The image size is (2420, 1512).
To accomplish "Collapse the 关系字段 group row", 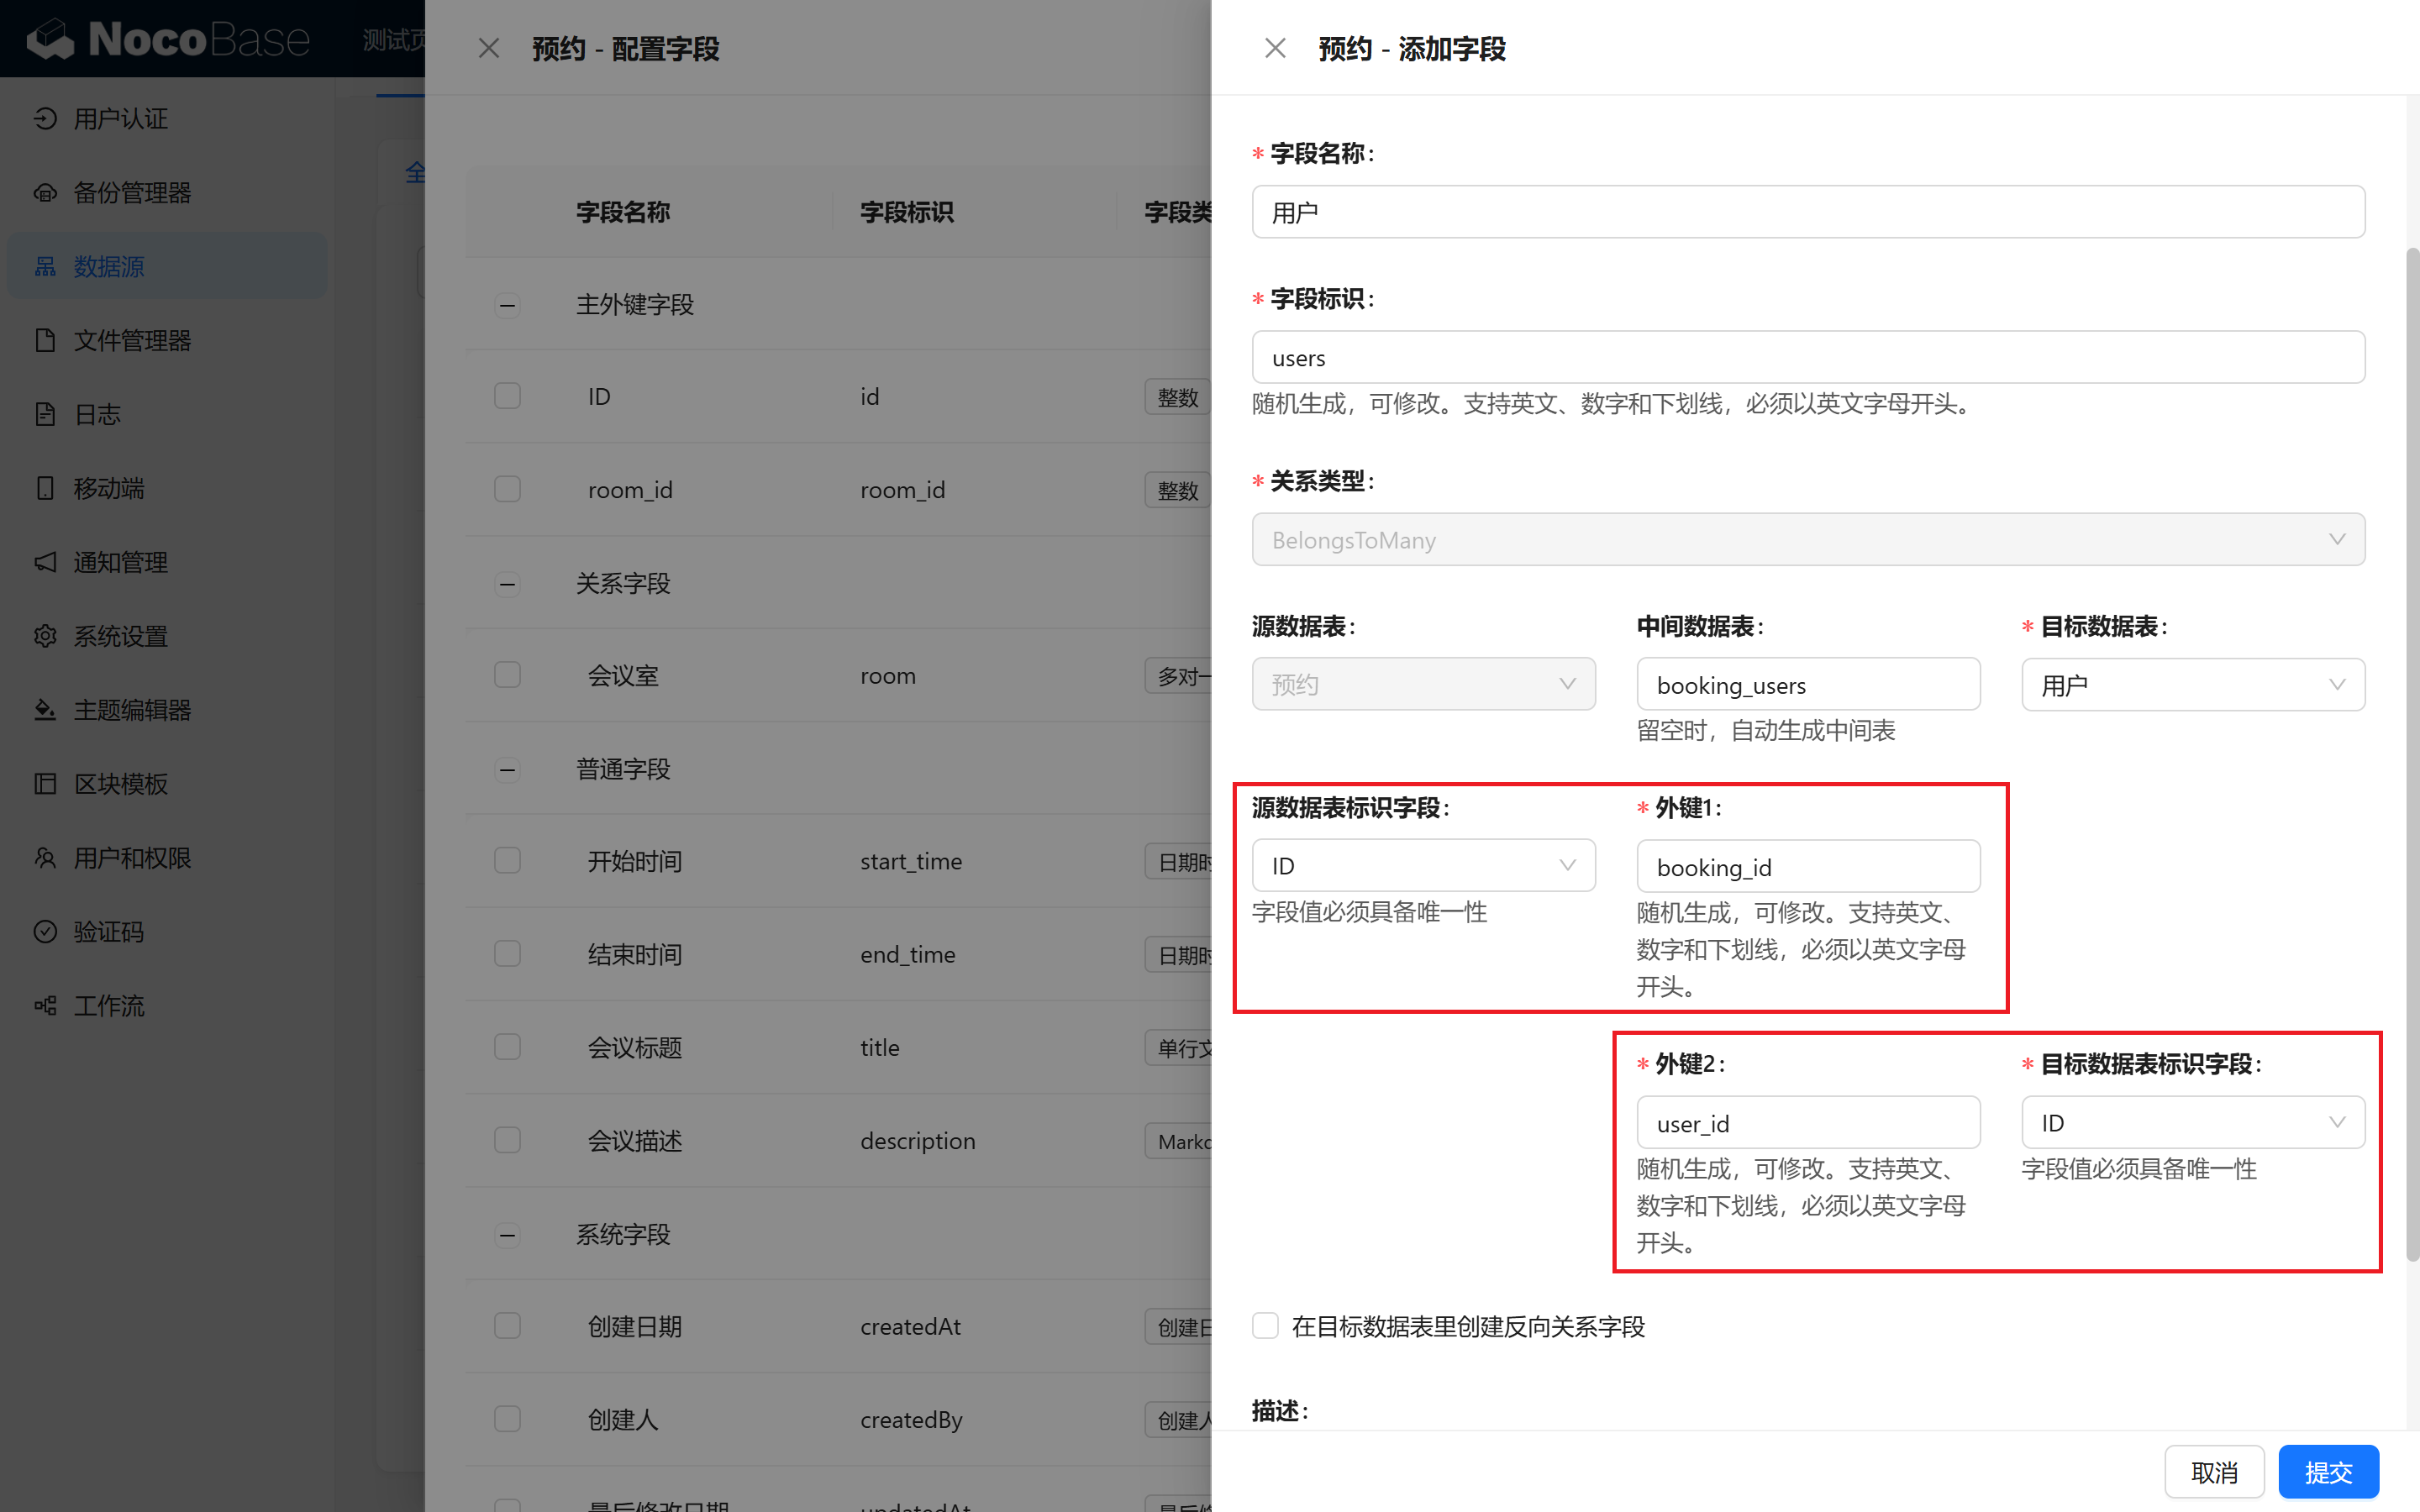I will (x=507, y=584).
